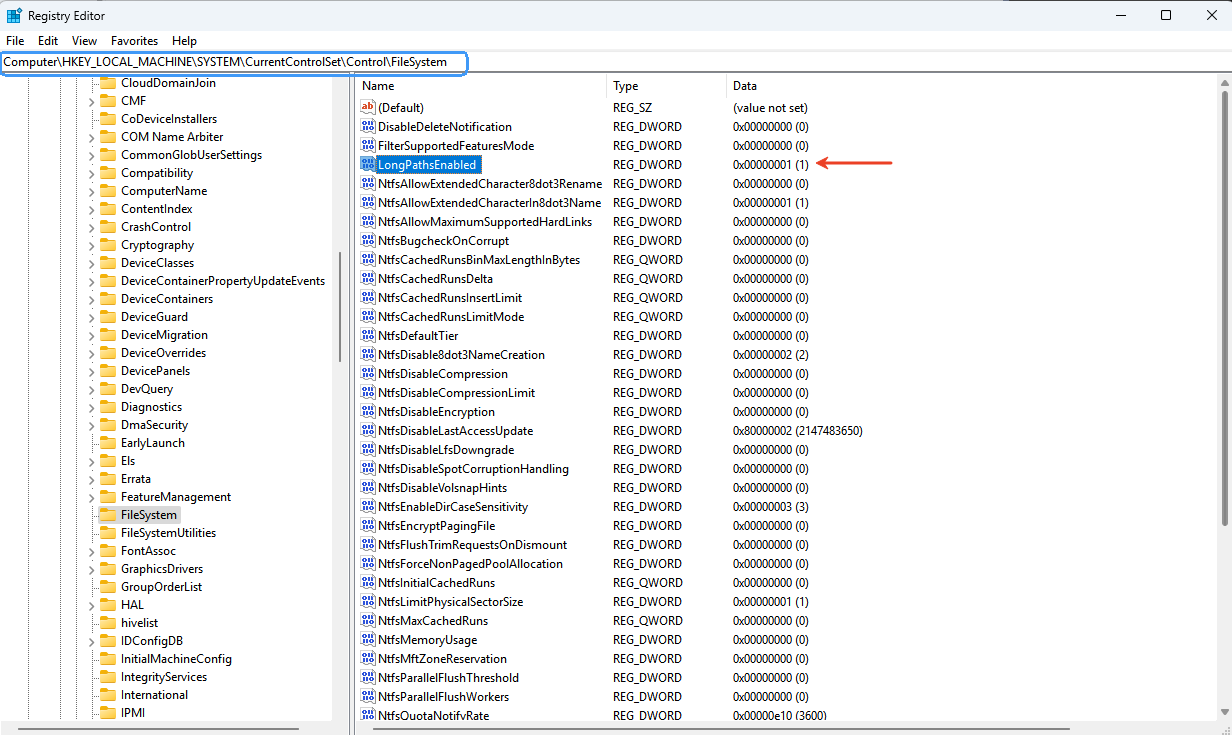The image size is (1232, 735).
Task: Select the DeviceContainerPropertyUpdateEvents key
Action: click(x=223, y=281)
